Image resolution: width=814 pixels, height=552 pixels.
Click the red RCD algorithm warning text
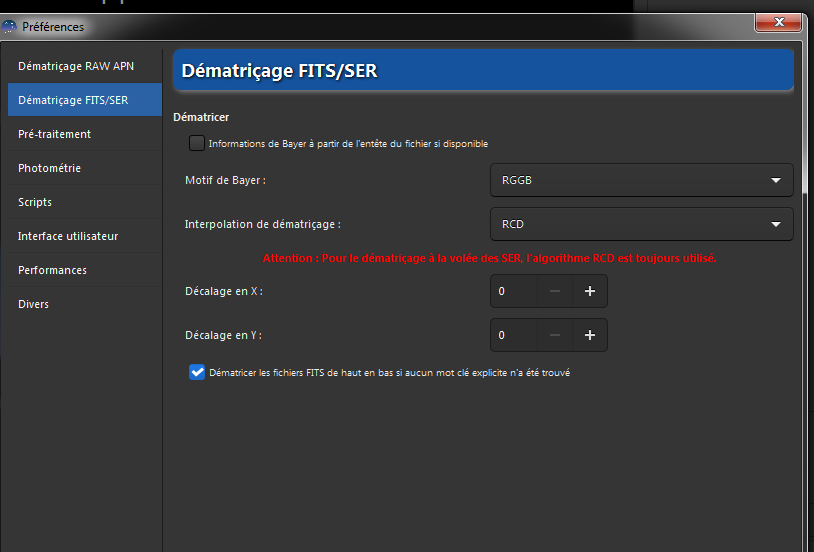pos(489,258)
